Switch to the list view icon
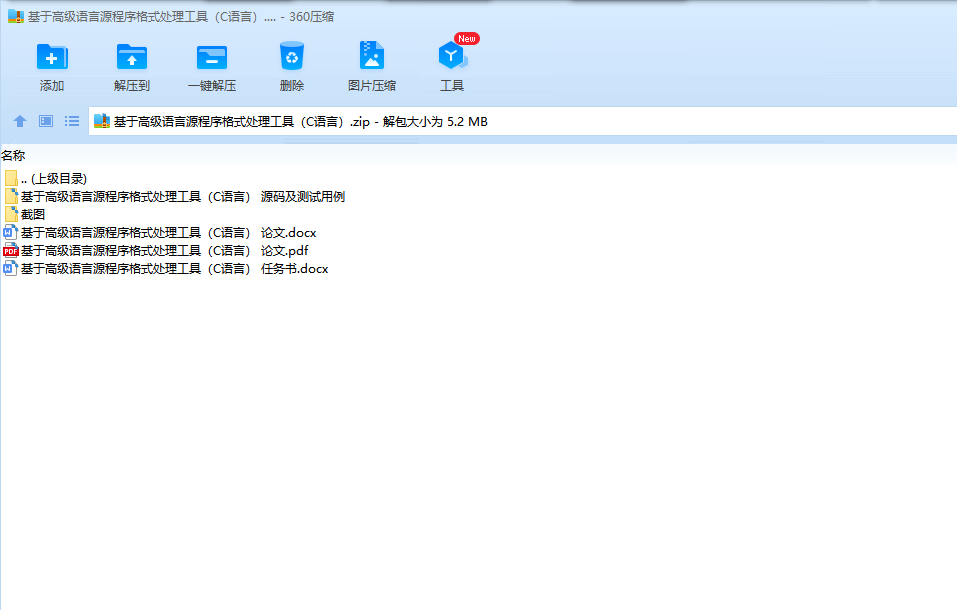 72,121
